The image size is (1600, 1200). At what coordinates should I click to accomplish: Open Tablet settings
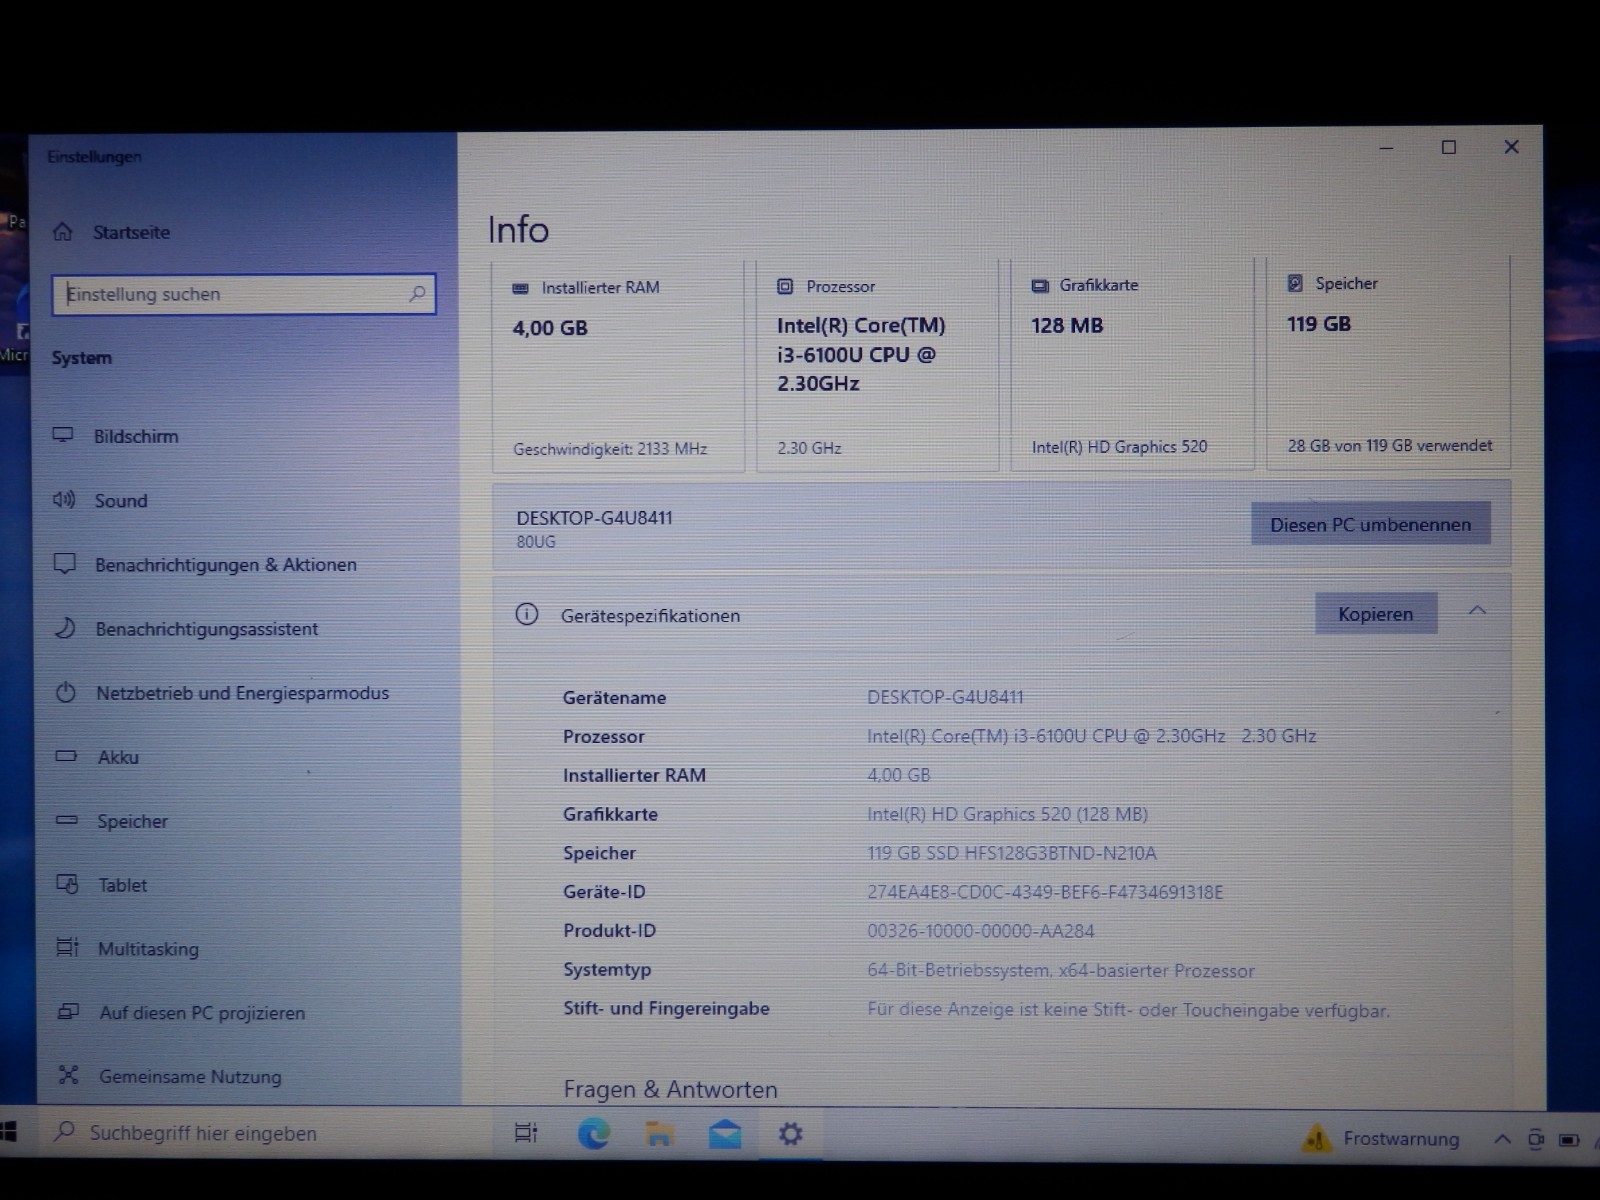[x=122, y=885]
